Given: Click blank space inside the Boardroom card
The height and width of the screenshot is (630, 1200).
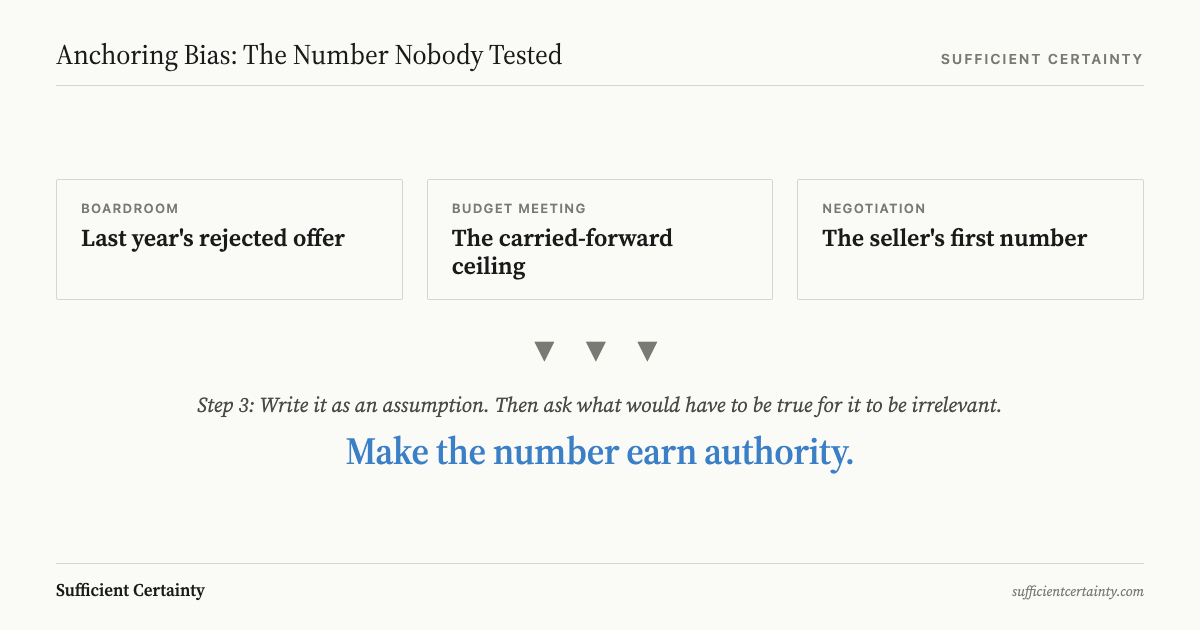Looking at the screenshot, I should pos(229,274).
